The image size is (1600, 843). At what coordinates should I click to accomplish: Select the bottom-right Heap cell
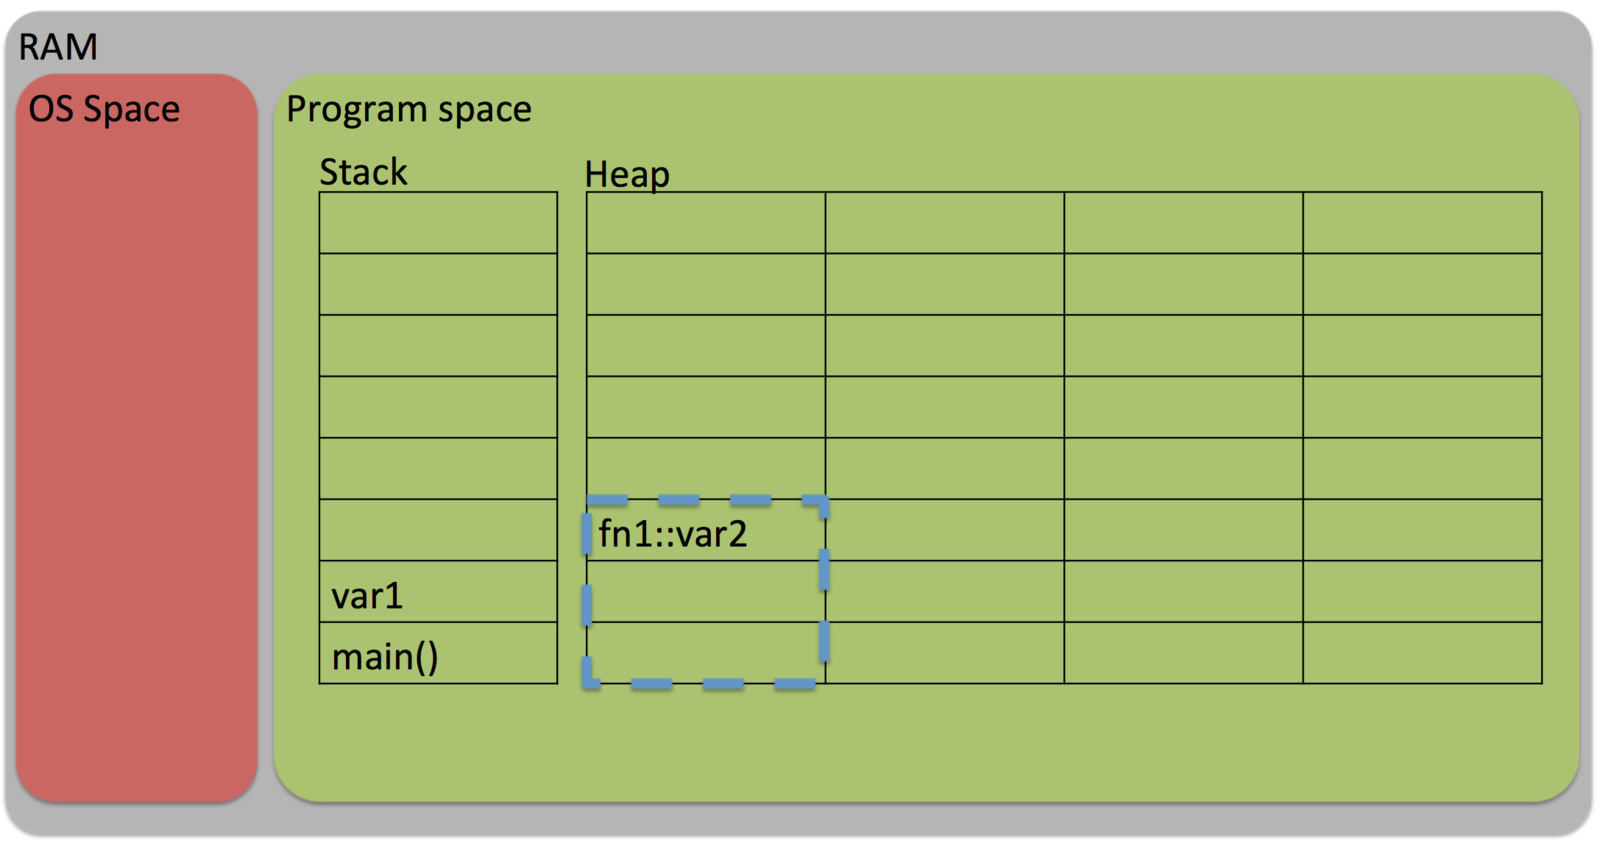[x=1422, y=653]
